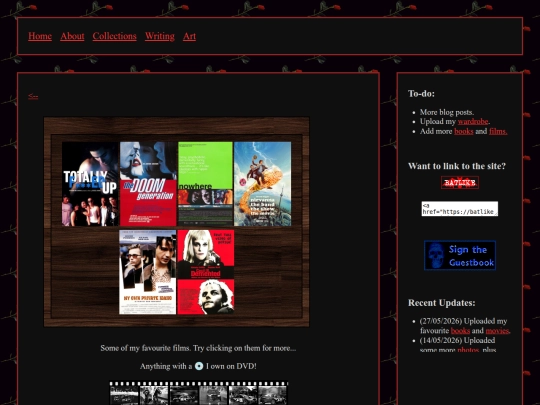Click the back arrow link
The width and height of the screenshot is (540, 405).
(x=33, y=96)
